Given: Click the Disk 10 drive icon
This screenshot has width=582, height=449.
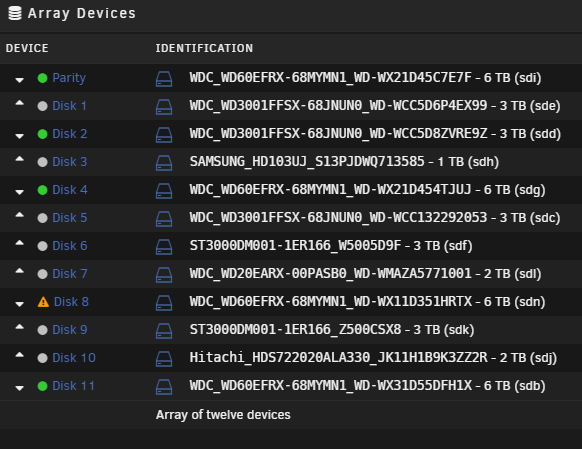Looking at the screenshot, I should click(x=164, y=359).
